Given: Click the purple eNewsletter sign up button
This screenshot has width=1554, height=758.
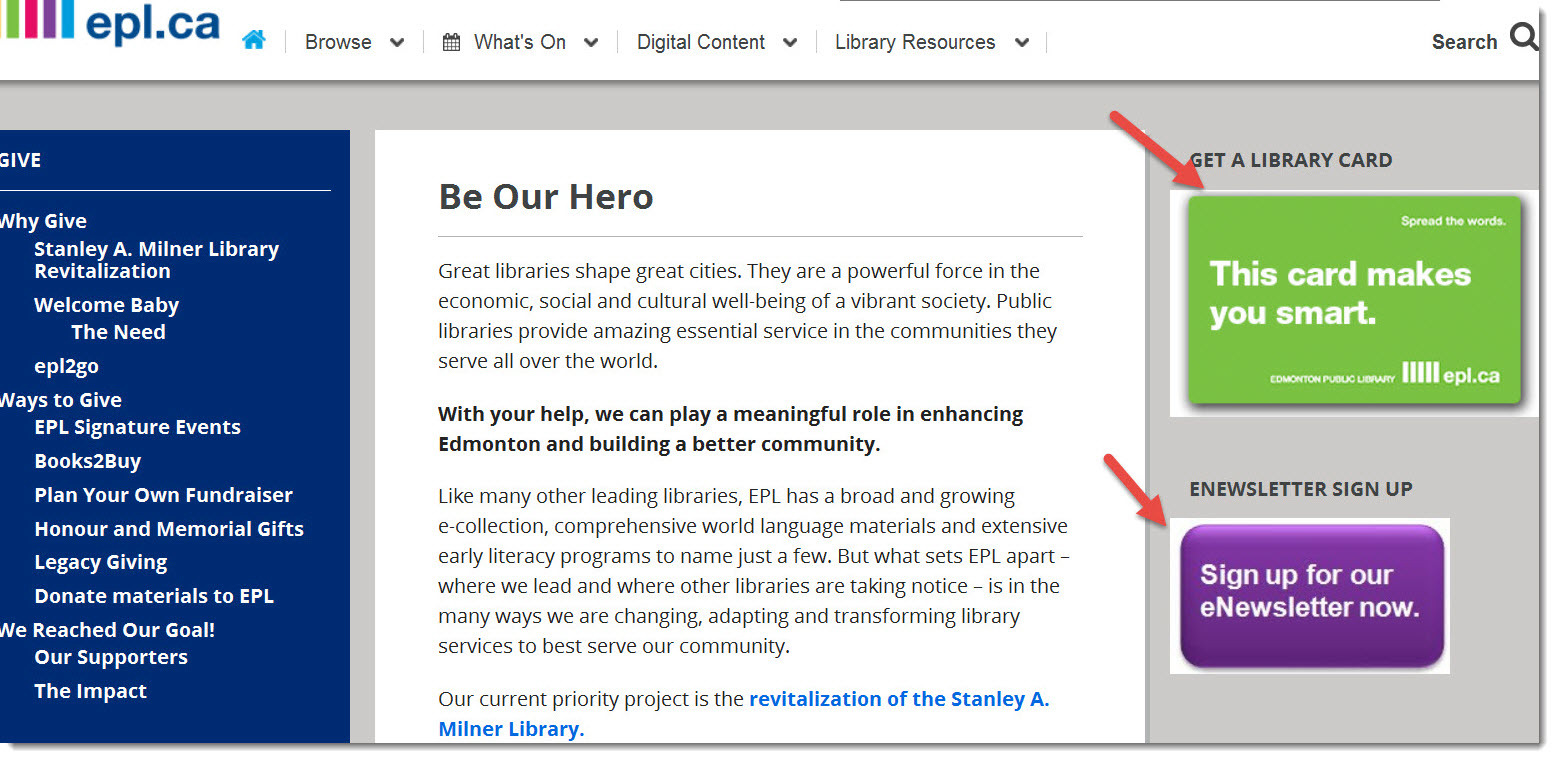Looking at the screenshot, I should (x=1312, y=596).
